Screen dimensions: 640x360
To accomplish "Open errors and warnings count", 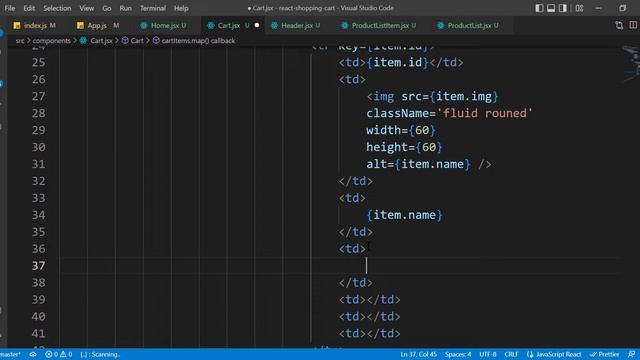I will pyautogui.click(x=59, y=354).
